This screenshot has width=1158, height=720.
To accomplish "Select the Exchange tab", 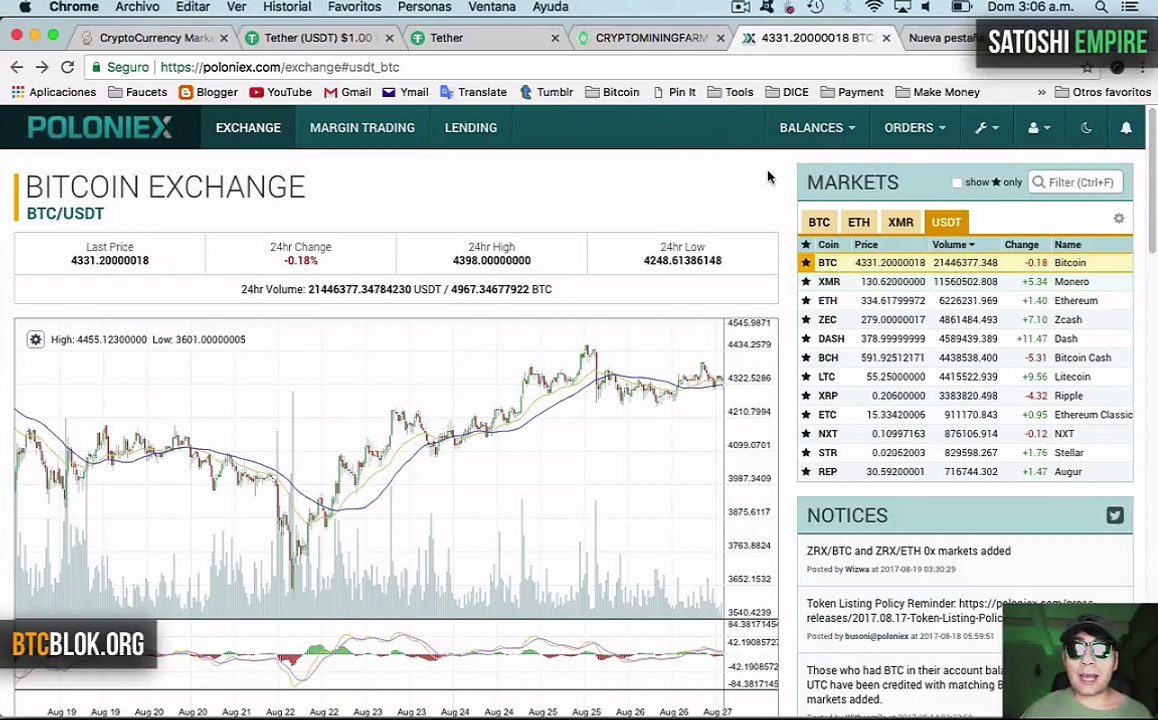I will [248, 128].
